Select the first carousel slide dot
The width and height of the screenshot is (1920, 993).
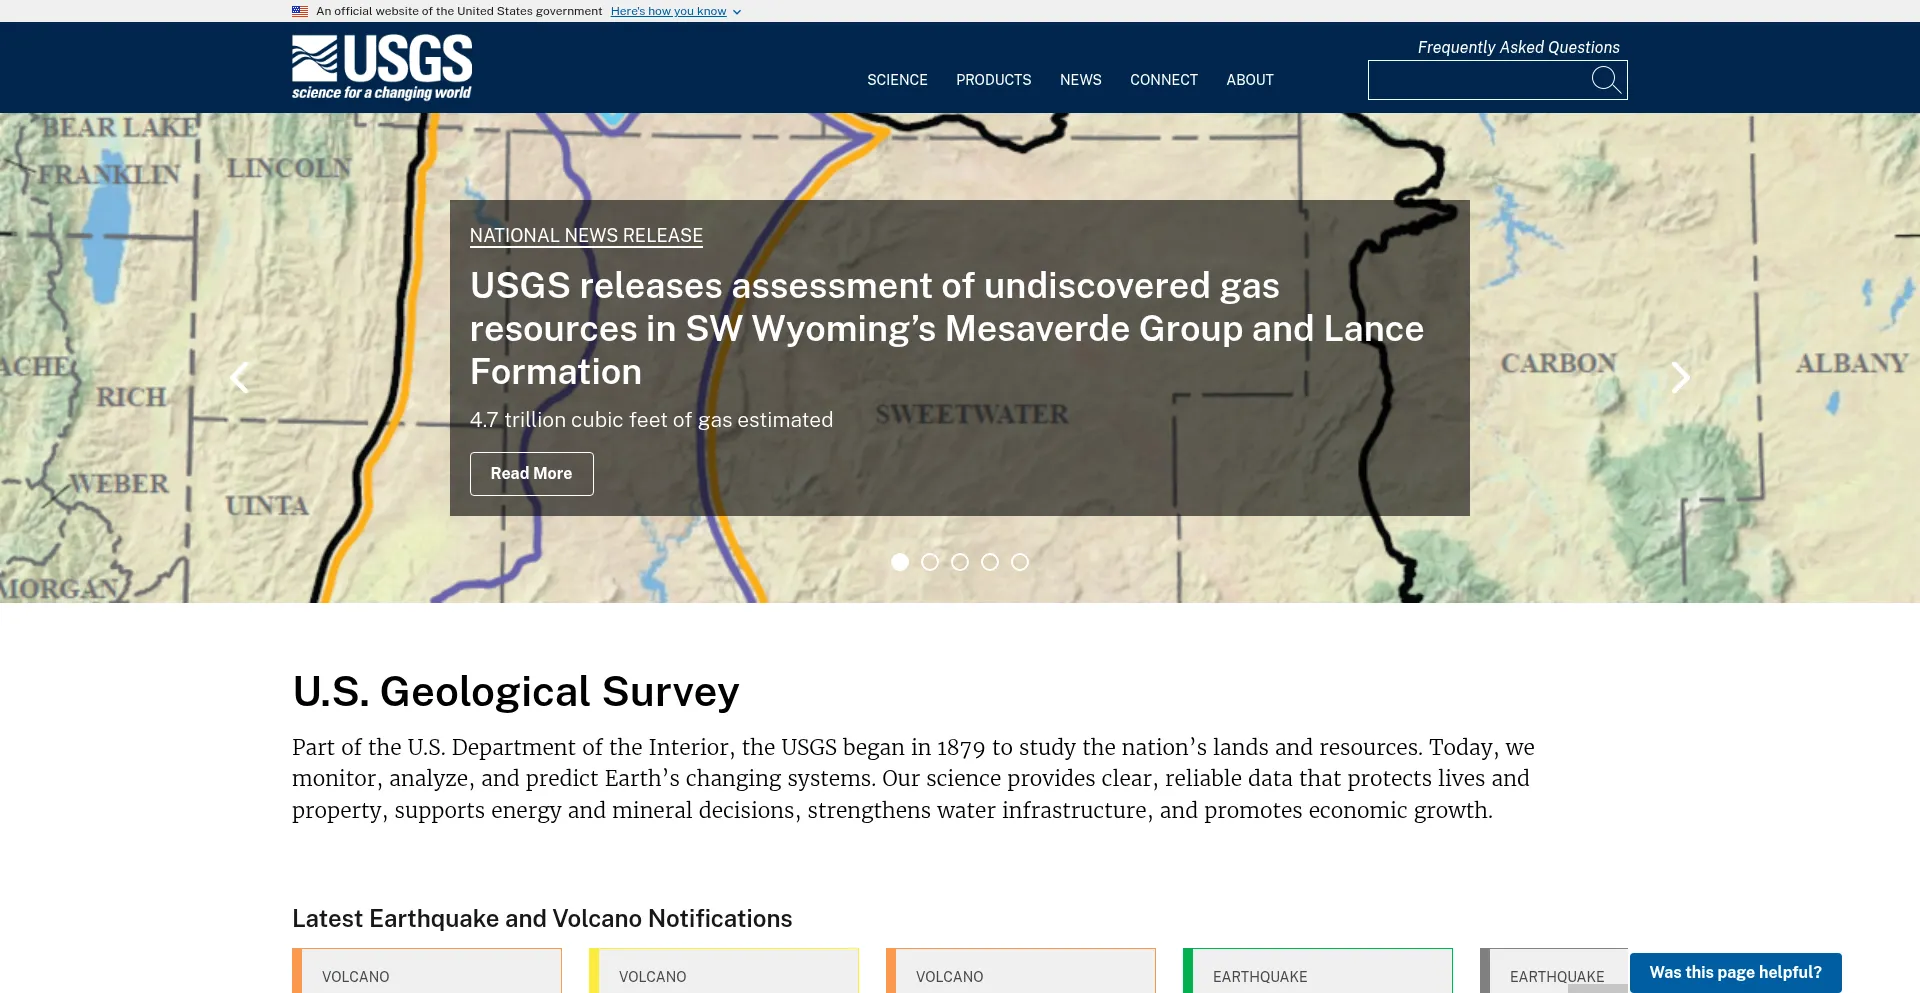click(900, 562)
